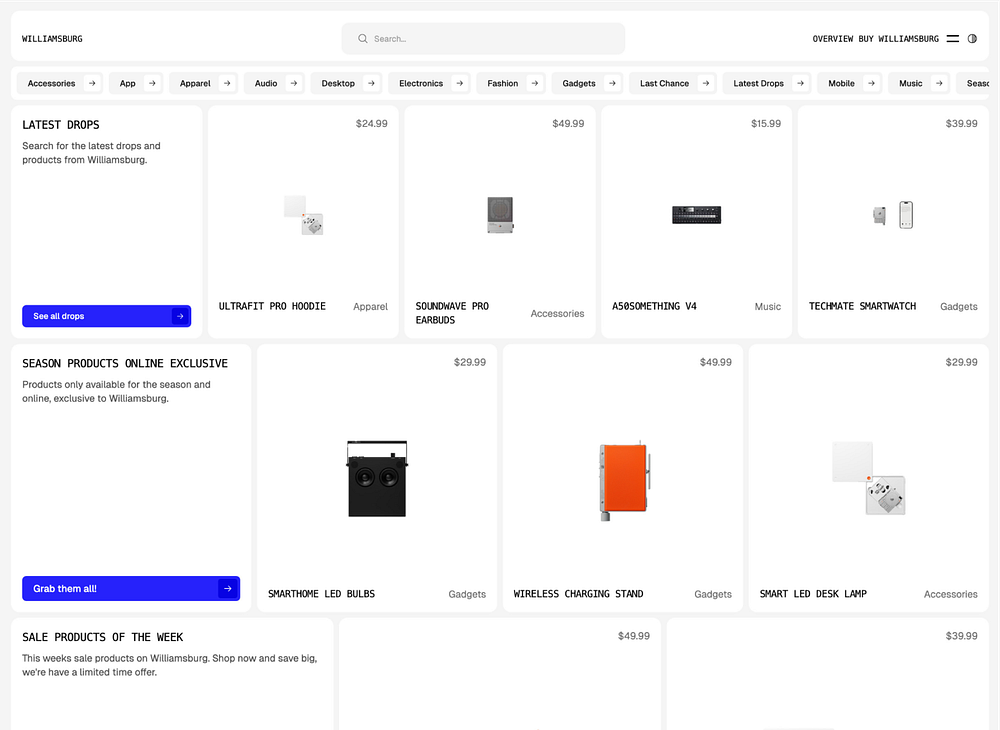Focus the Search input field
The image size is (1000, 730).
[x=483, y=39]
